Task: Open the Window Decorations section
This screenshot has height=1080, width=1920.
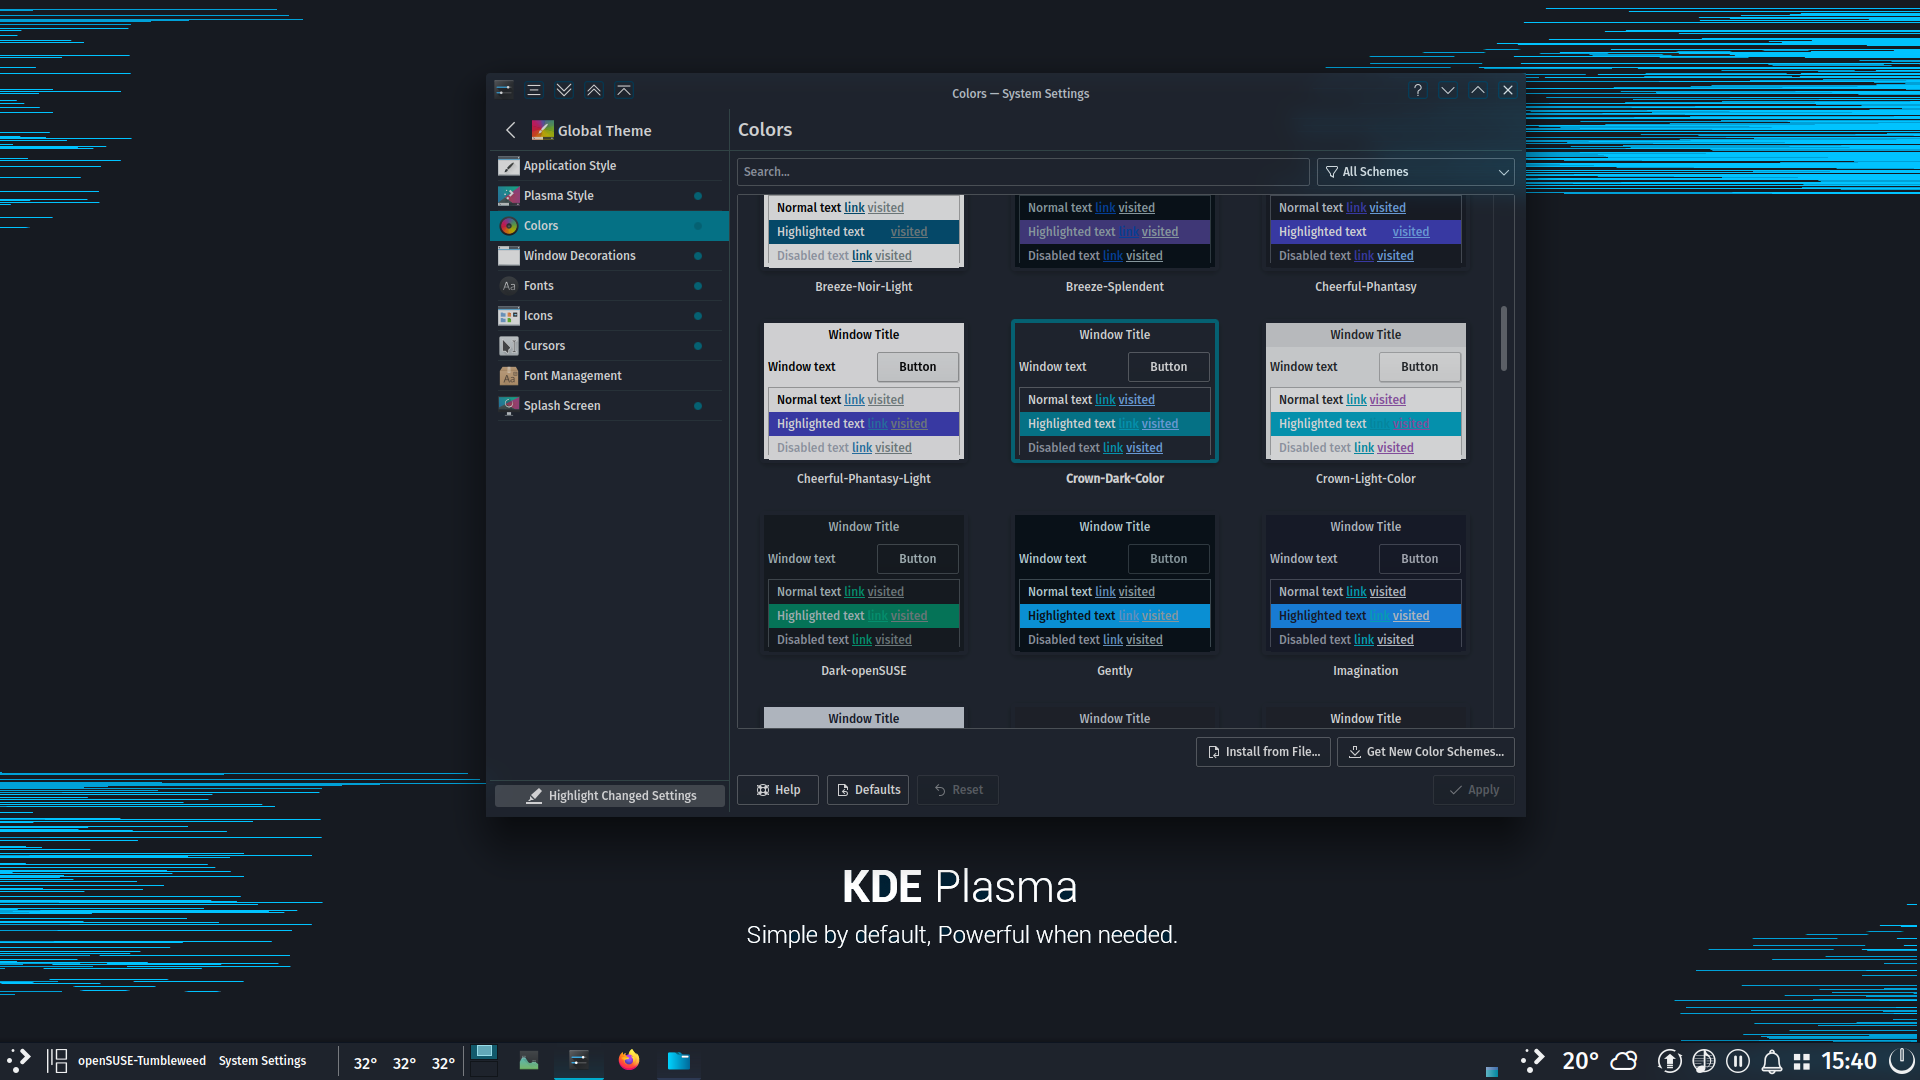Action: (608, 256)
